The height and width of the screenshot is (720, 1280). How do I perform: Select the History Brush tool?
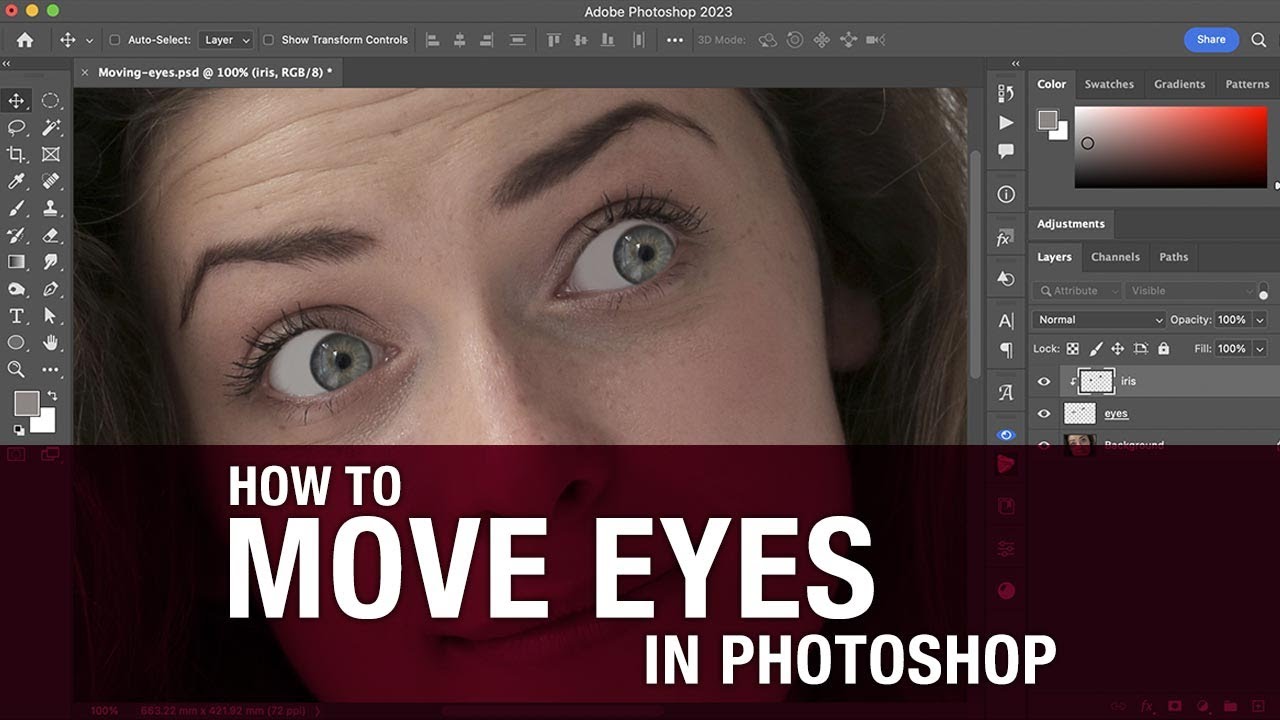(x=17, y=236)
